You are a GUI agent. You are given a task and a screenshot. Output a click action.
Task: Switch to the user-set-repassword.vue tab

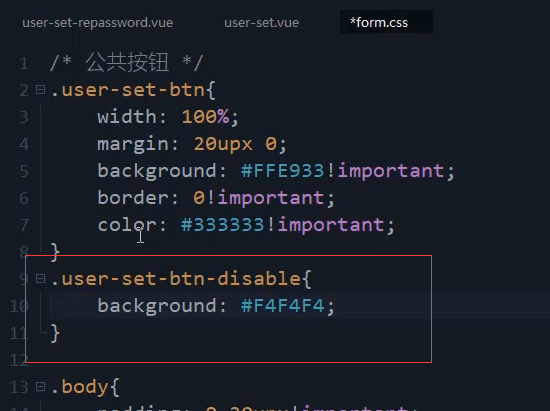(x=98, y=23)
